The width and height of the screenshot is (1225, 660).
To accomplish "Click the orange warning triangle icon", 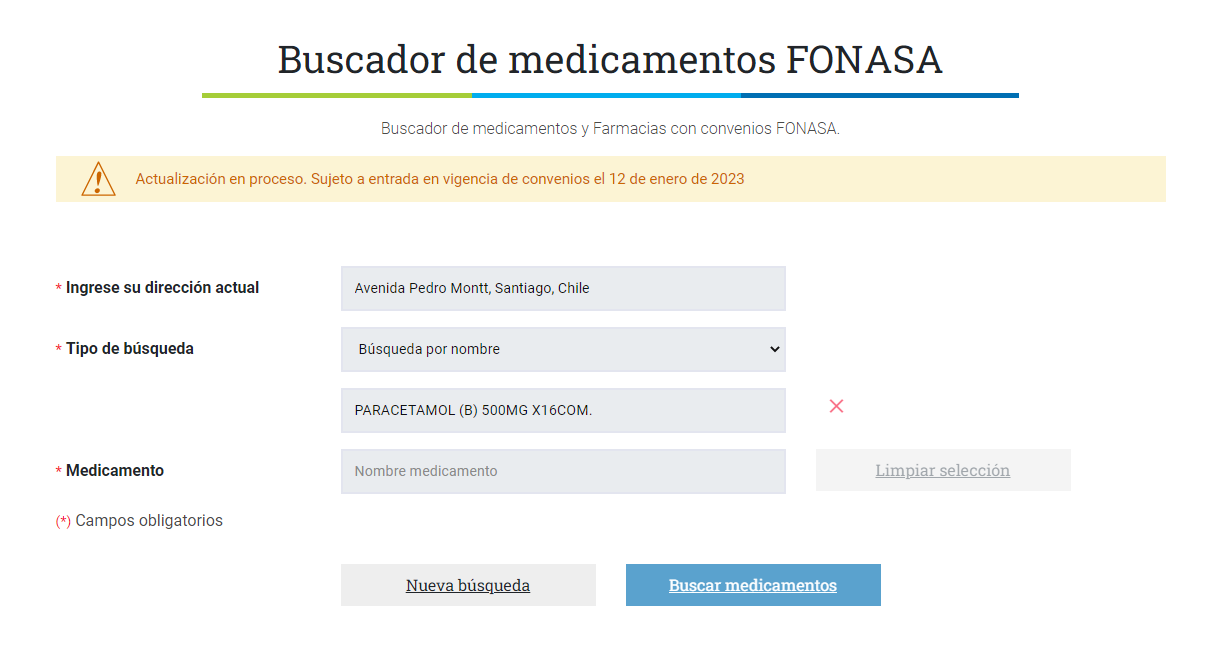I will pyautogui.click(x=98, y=179).
